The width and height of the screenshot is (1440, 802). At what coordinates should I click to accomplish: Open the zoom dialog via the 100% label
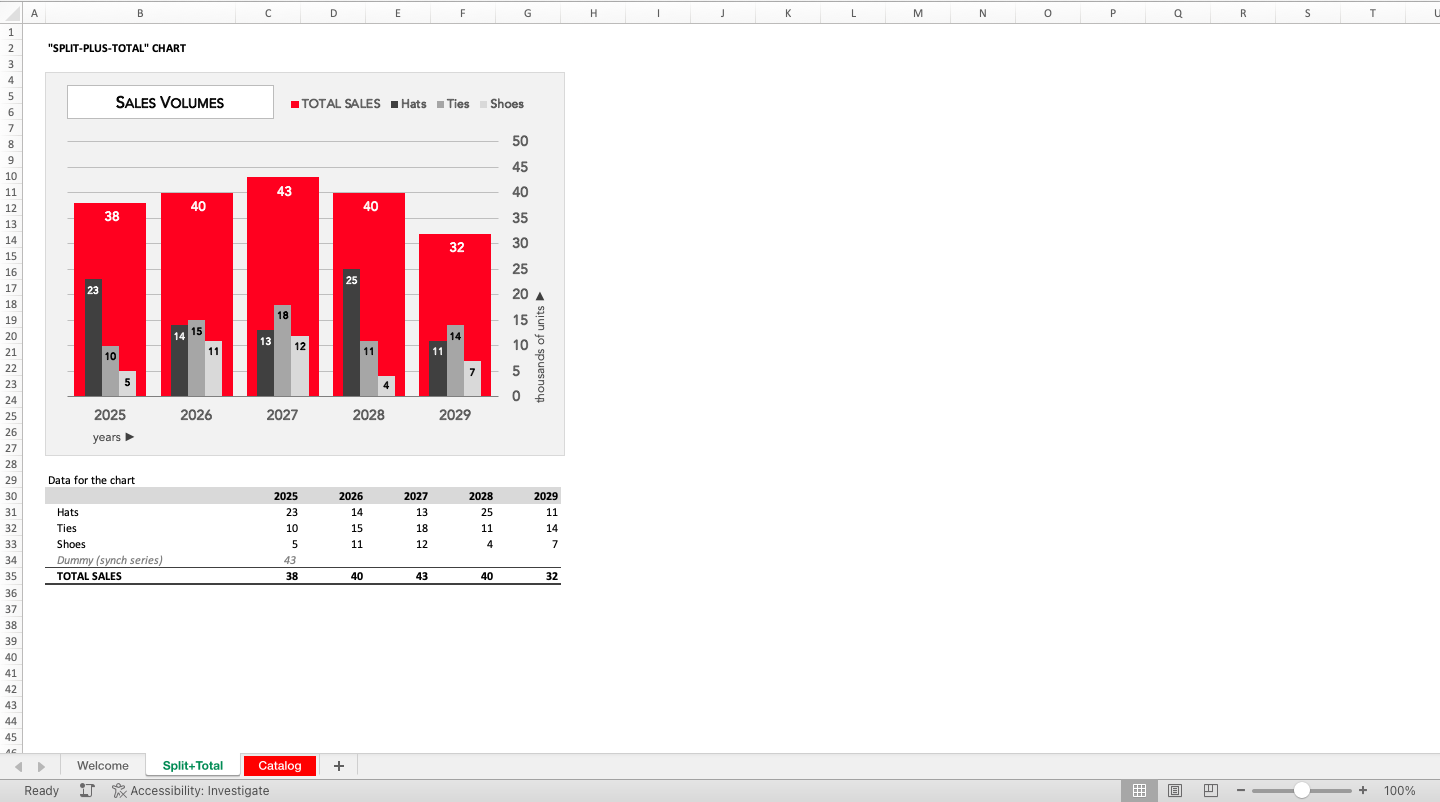click(1400, 790)
